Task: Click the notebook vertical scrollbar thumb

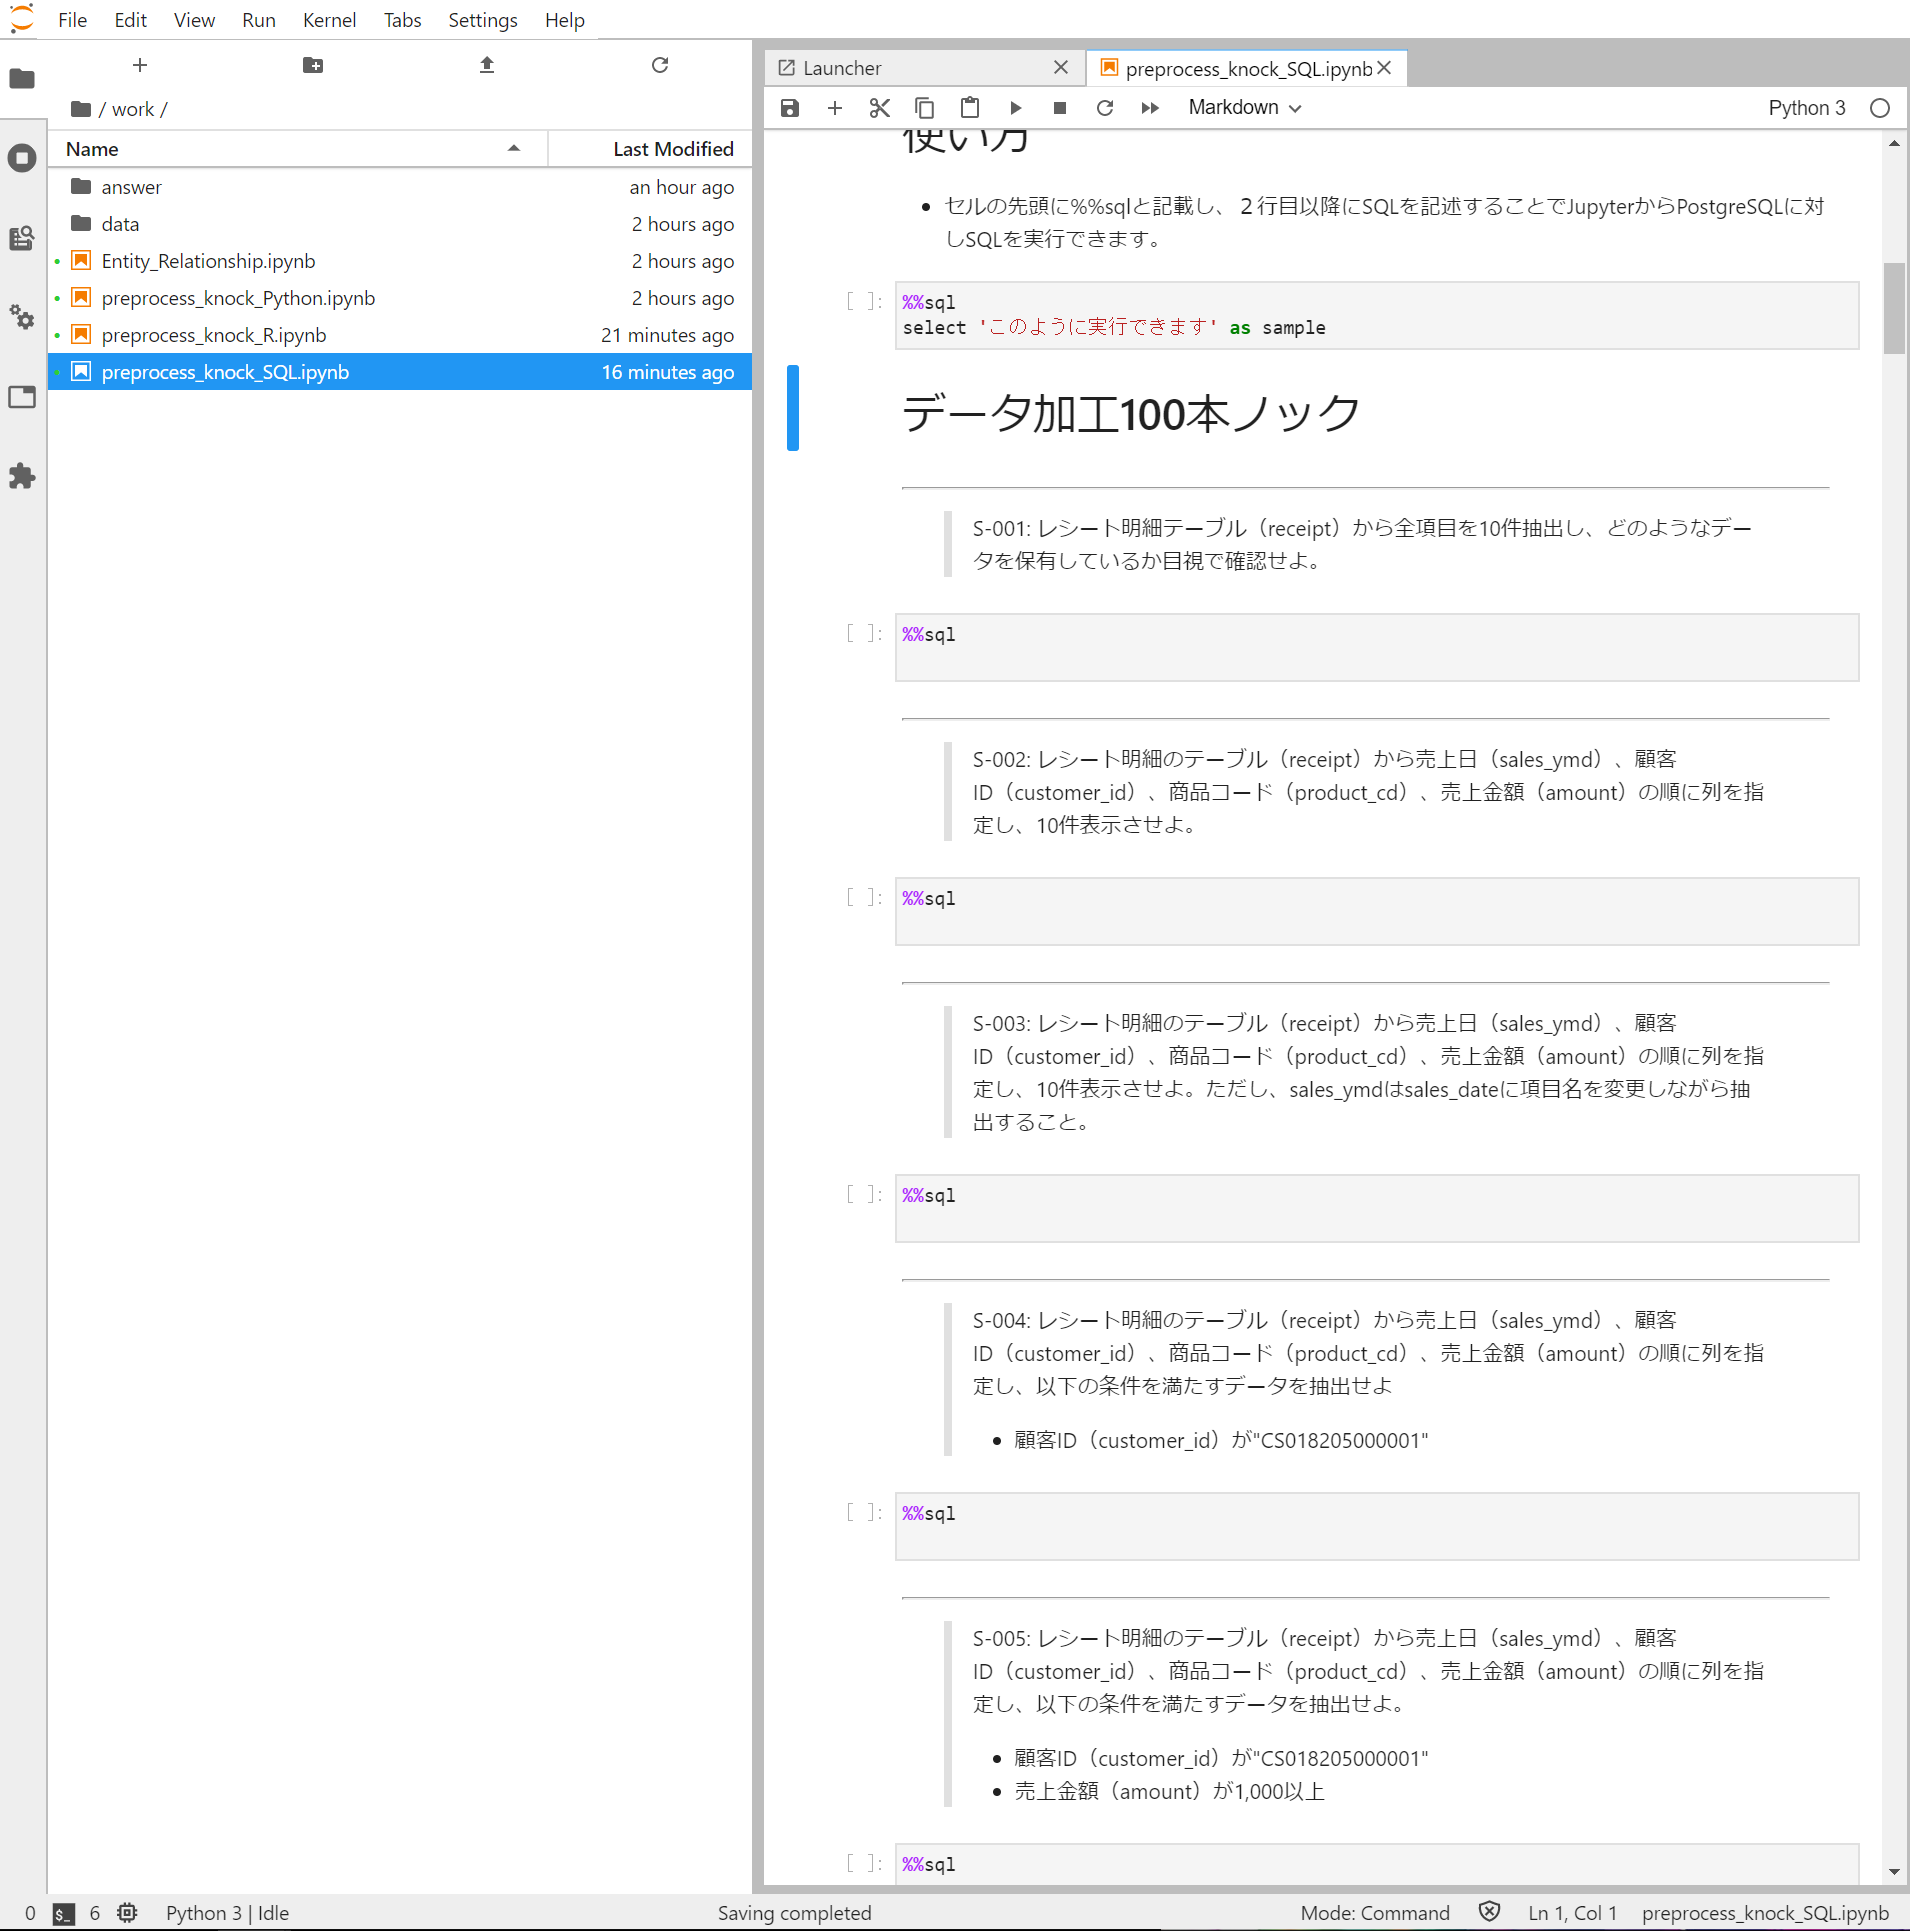Action: [1894, 308]
